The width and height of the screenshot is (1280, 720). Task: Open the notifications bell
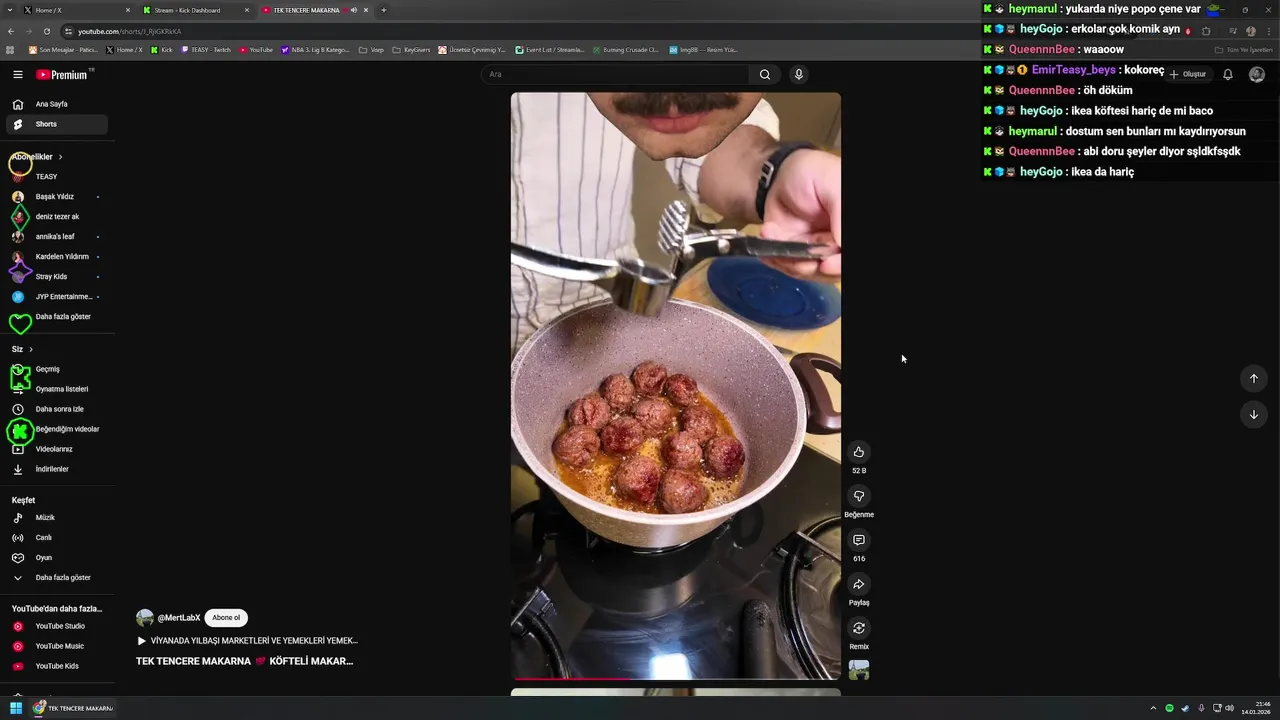[1228, 74]
